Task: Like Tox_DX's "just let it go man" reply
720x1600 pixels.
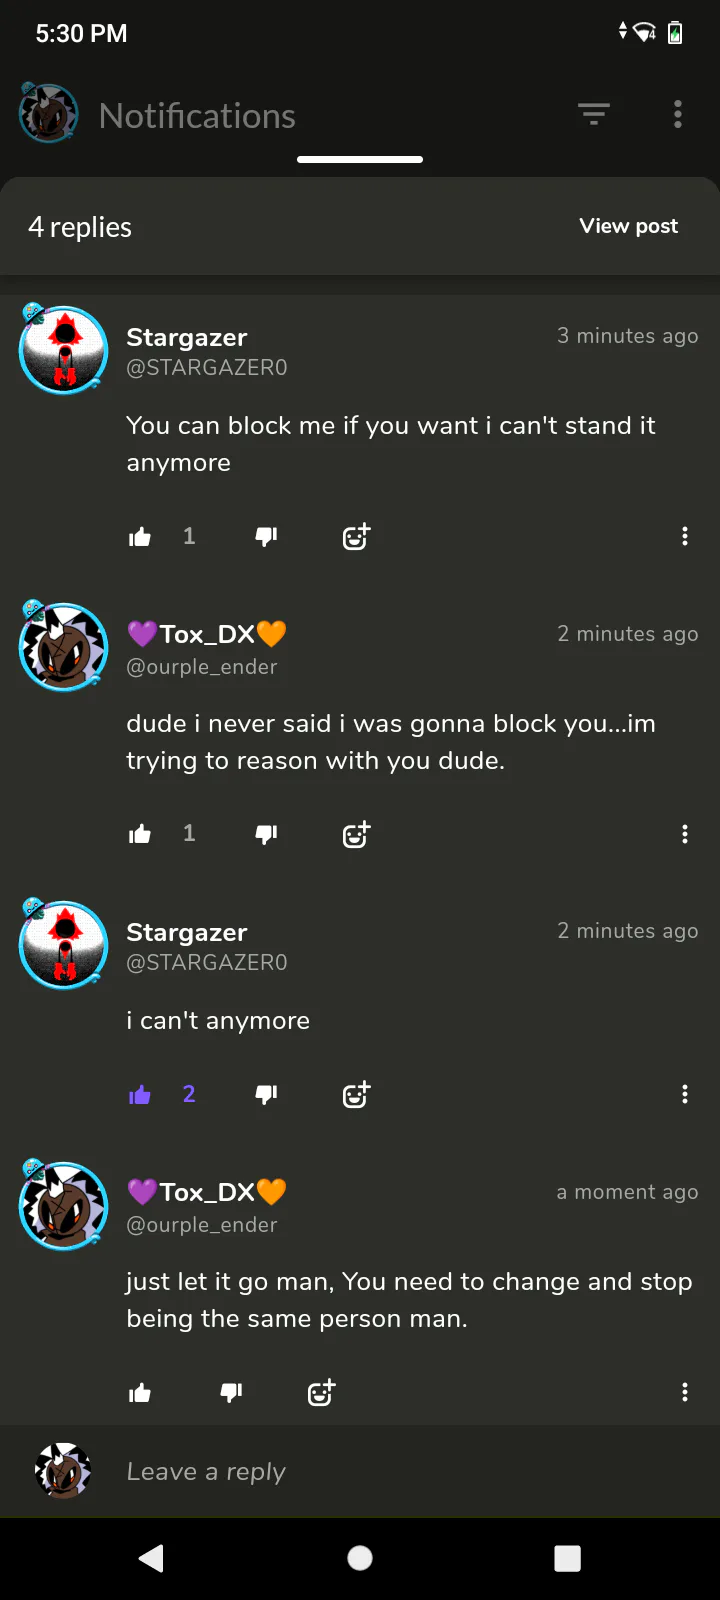Action: click(x=140, y=1392)
